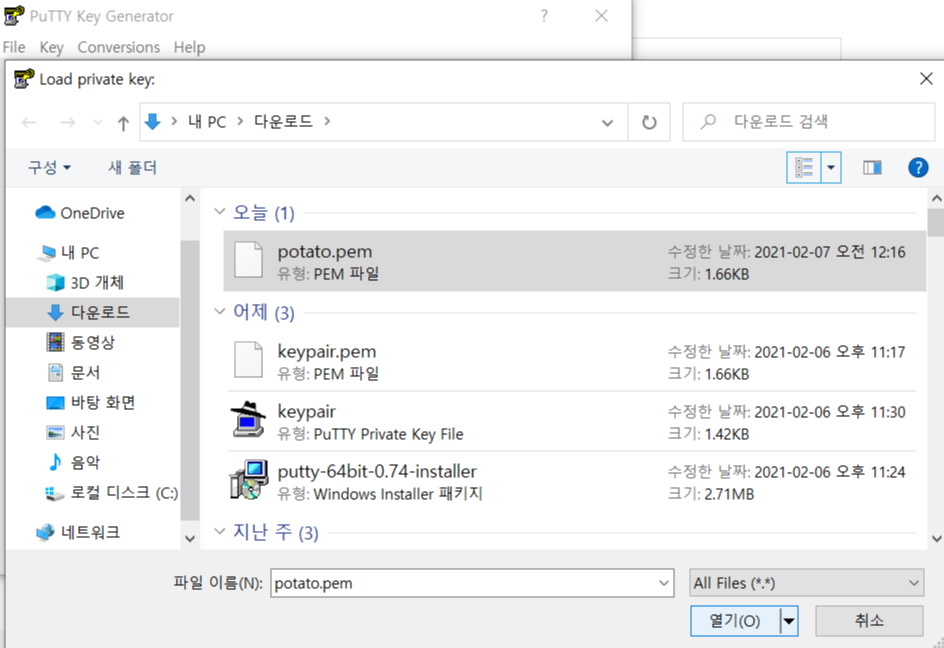
Task: Click the 열기(O) button
Action: pyautogui.click(x=735, y=620)
